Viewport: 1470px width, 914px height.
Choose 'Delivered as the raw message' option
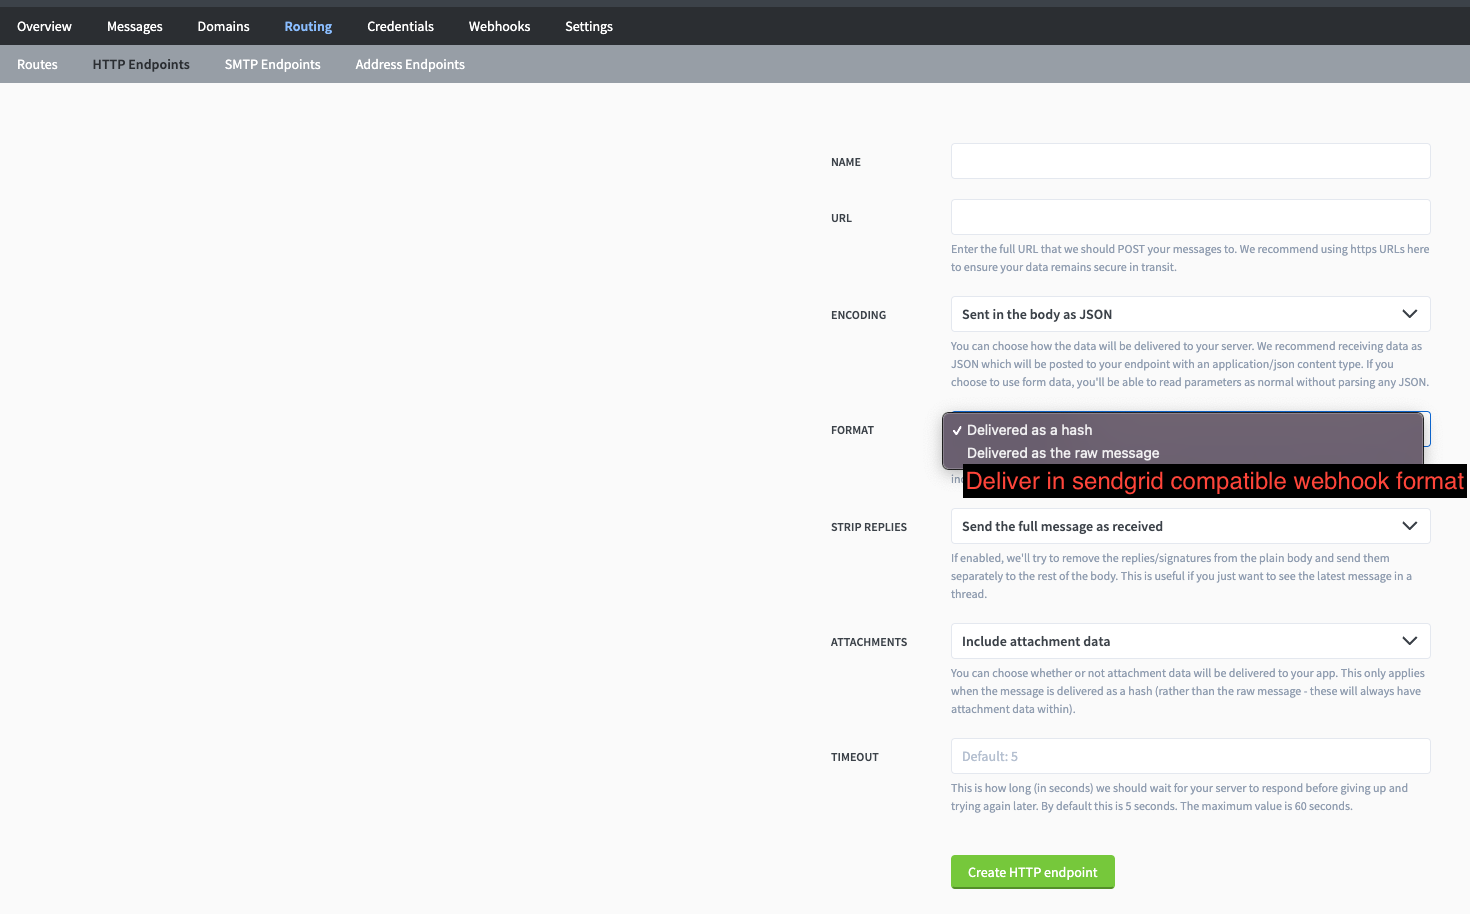1183,453
